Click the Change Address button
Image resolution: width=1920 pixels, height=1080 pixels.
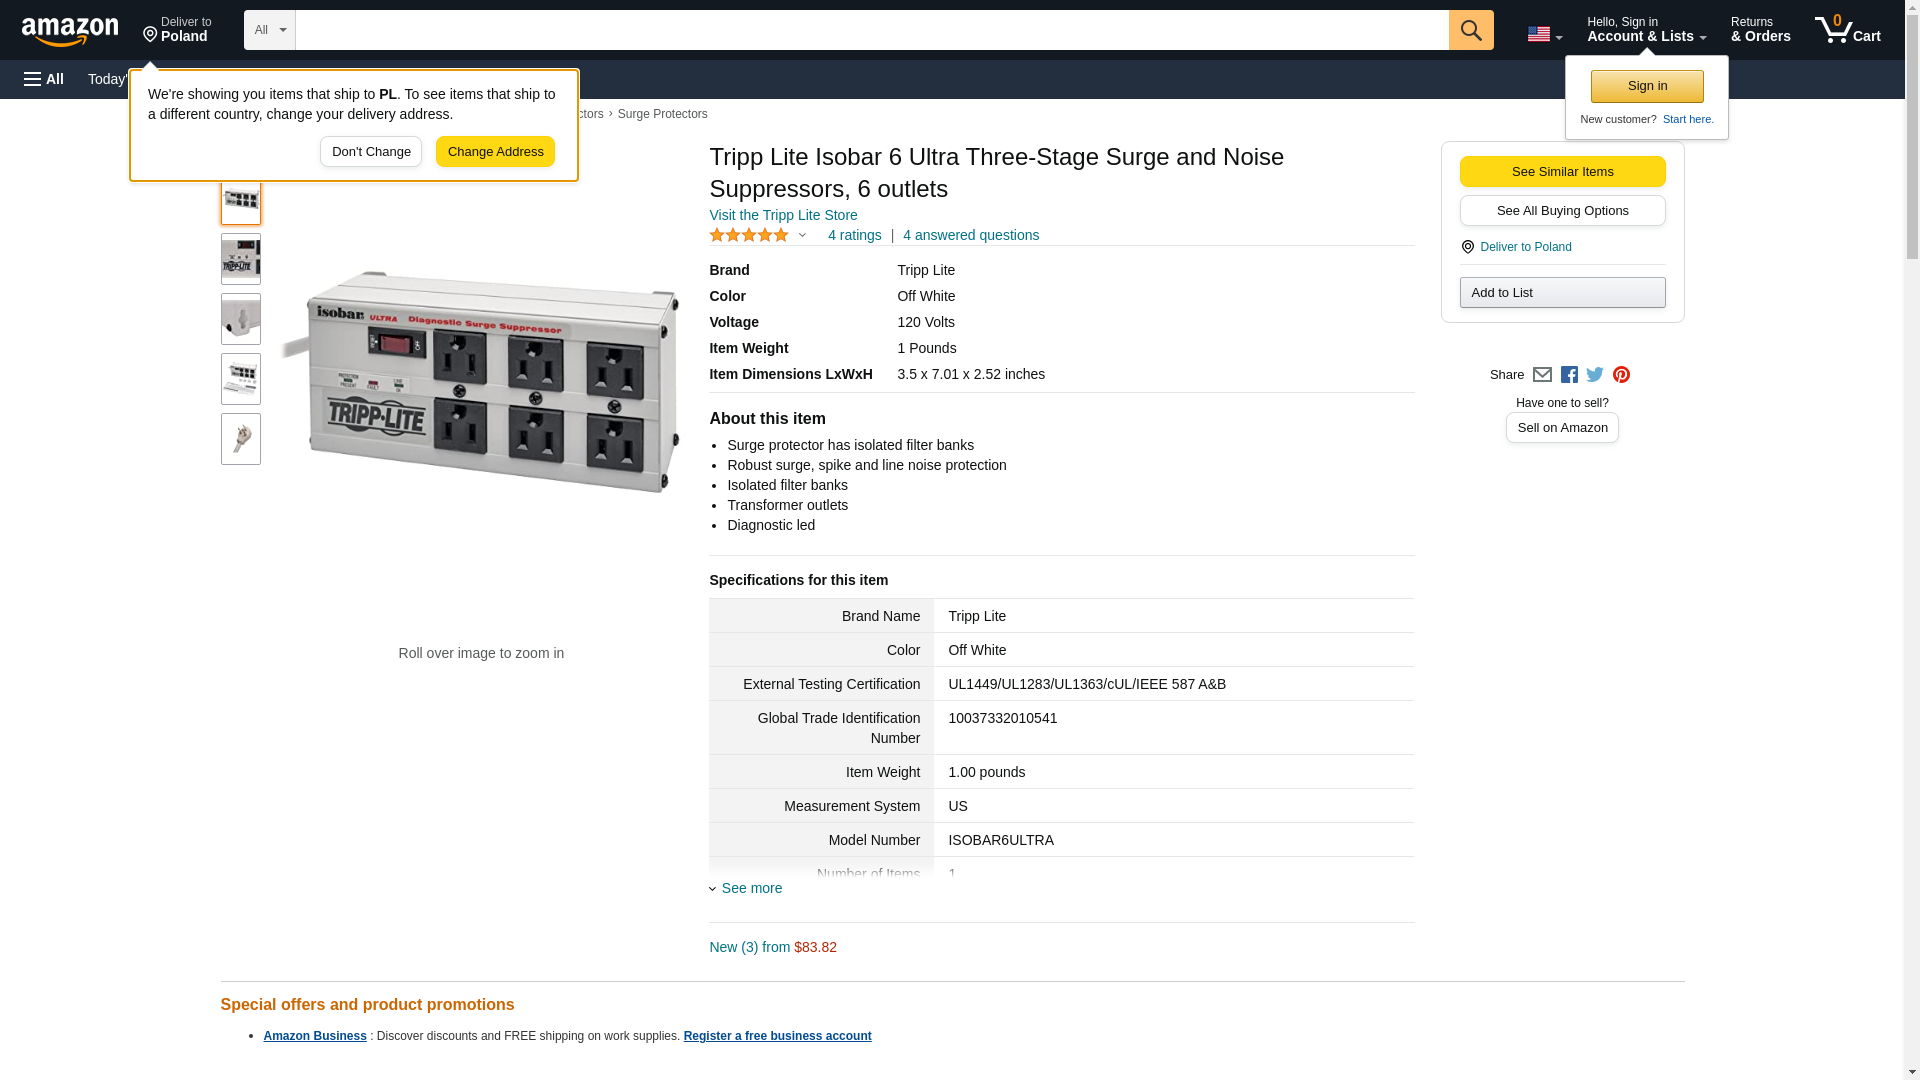pyautogui.click(x=495, y=152)
